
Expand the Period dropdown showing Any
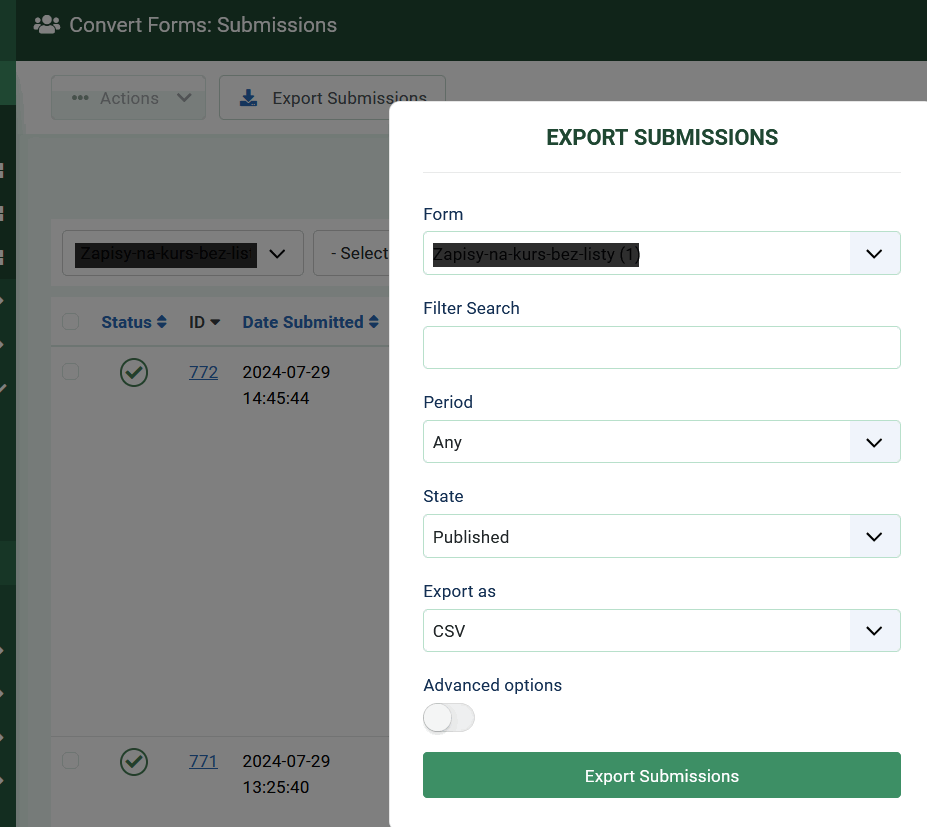tap(661, 442)
